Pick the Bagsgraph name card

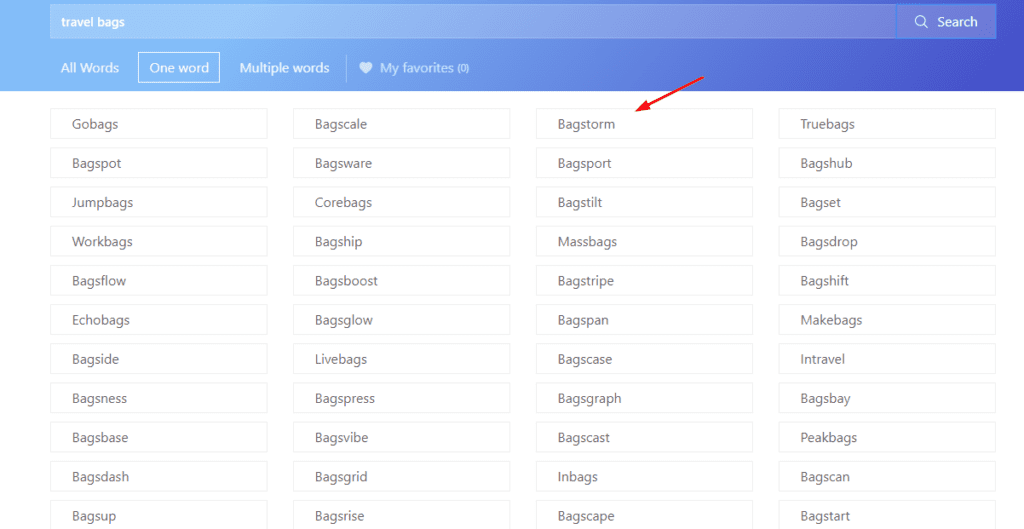coord(645,398)
